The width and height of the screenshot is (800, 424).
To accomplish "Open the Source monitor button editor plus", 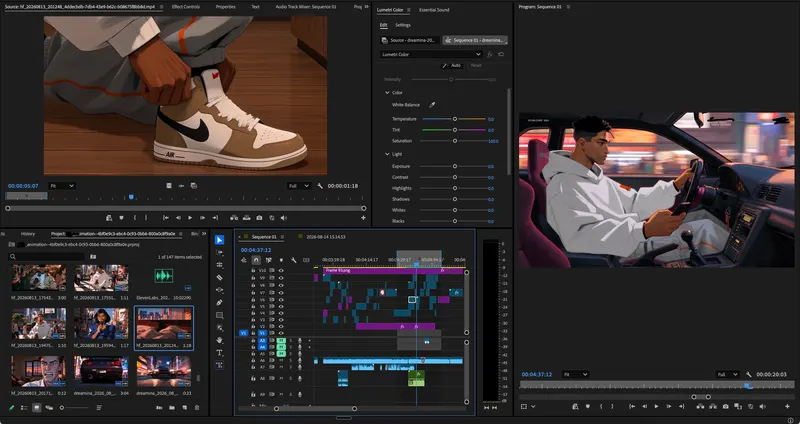I will [363, 218].
